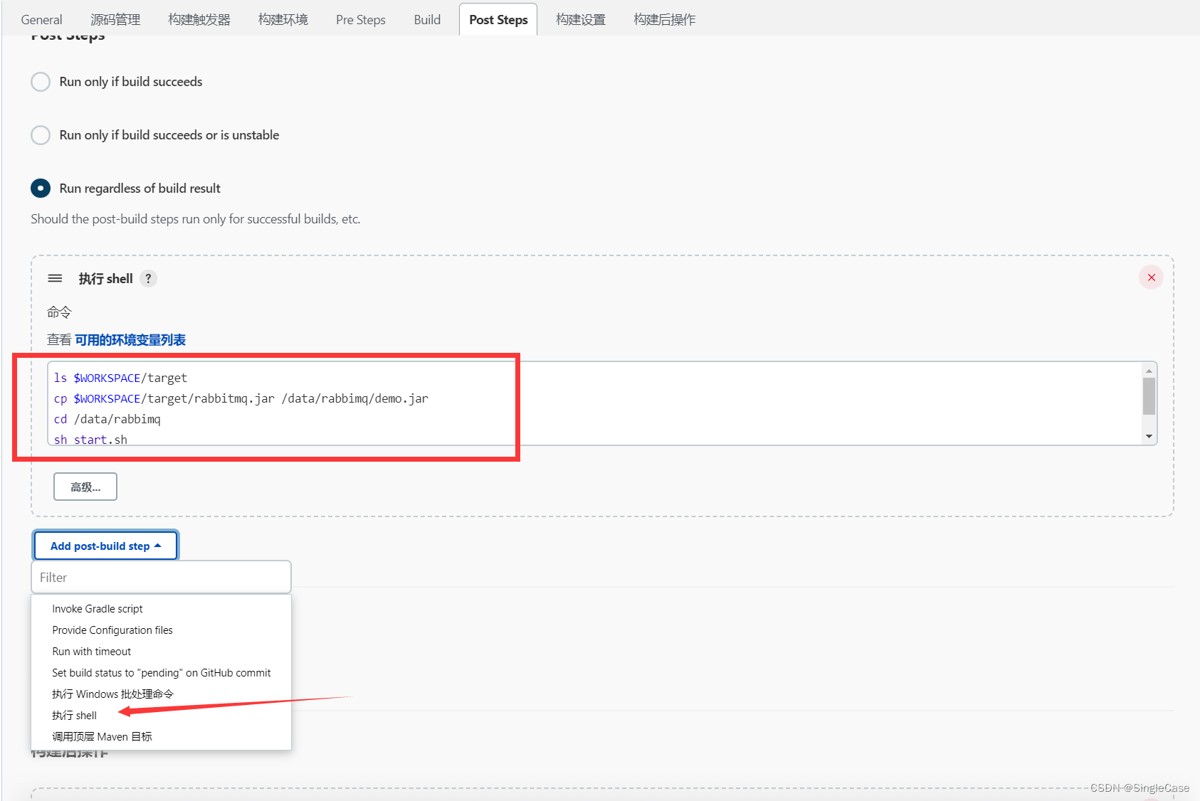Switch to the Pre Steps tab
The width and height of the screenshot is (1200, 801).
click(360, 20)
